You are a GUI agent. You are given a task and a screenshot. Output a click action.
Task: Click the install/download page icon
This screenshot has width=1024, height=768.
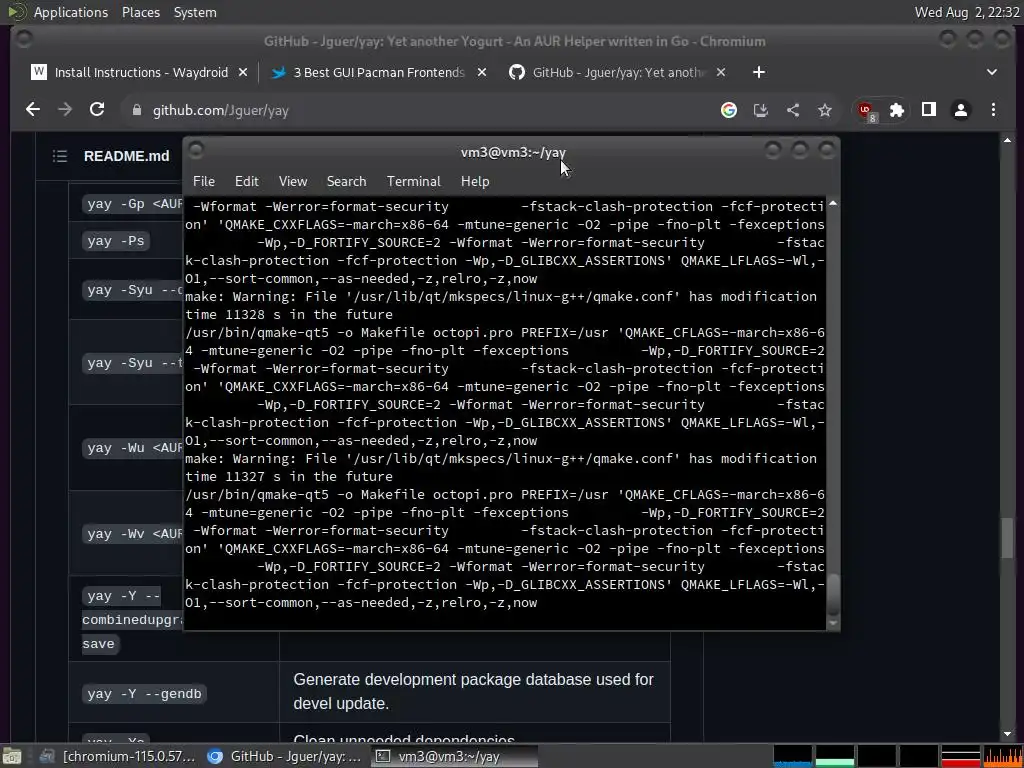click(x=761, y=110)
